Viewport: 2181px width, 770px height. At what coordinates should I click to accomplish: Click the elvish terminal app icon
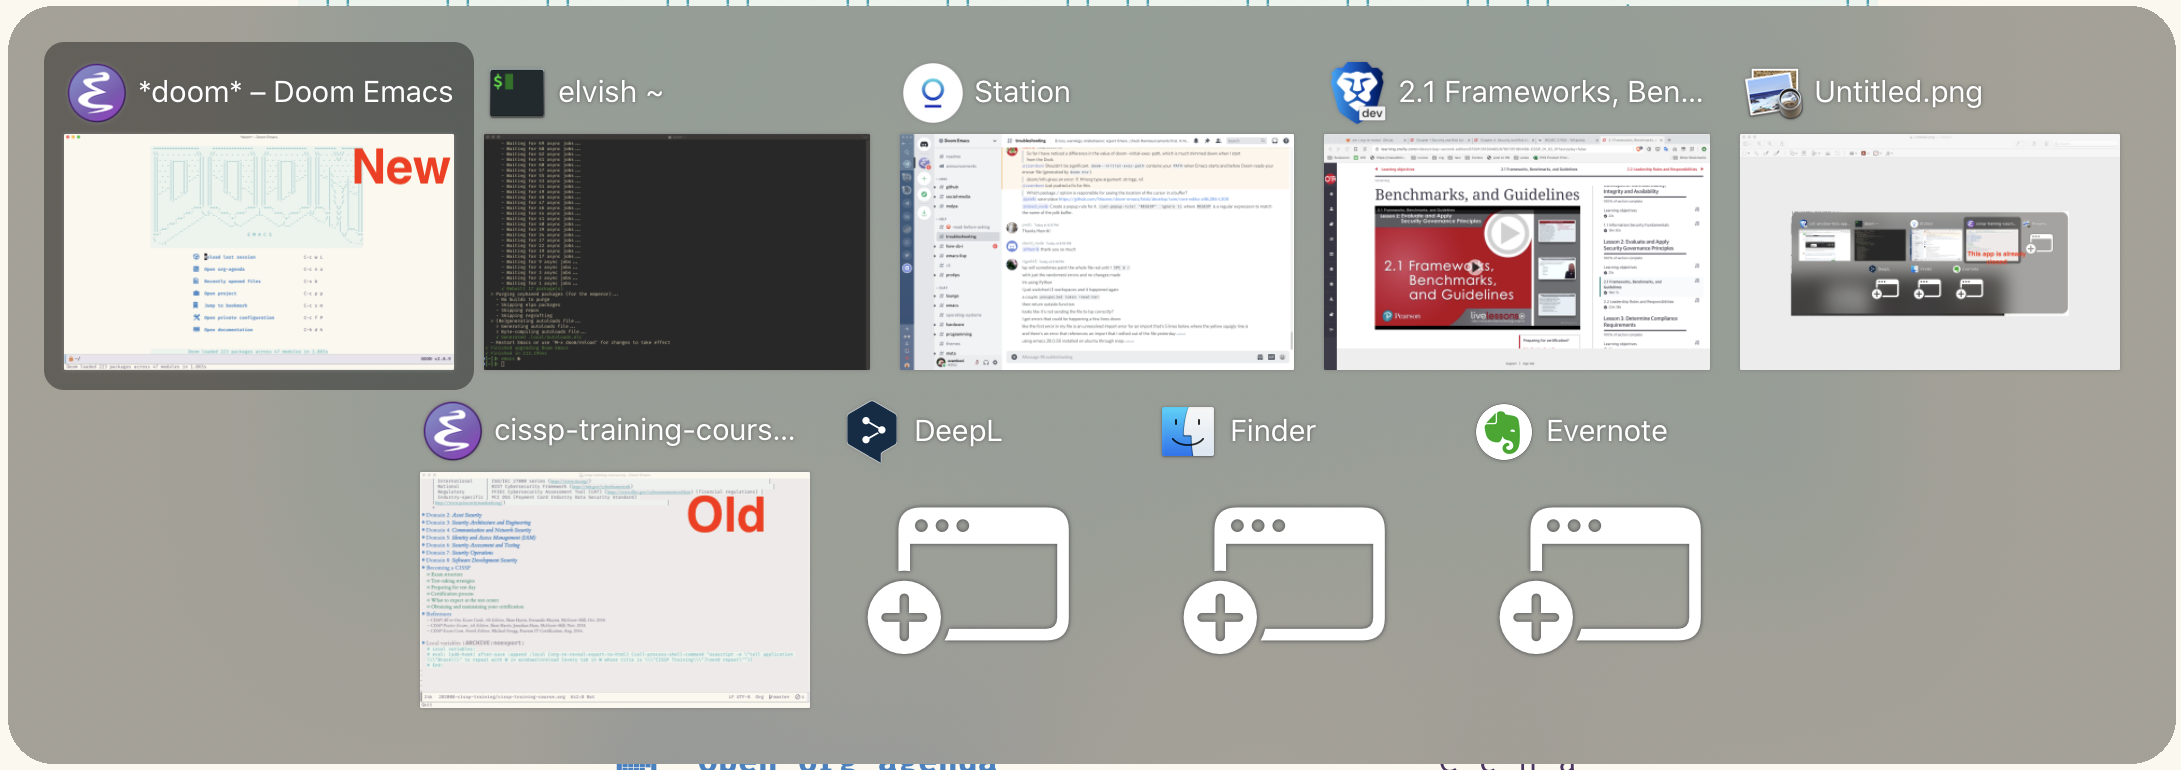pyautogui.click(x=517, y=93)
